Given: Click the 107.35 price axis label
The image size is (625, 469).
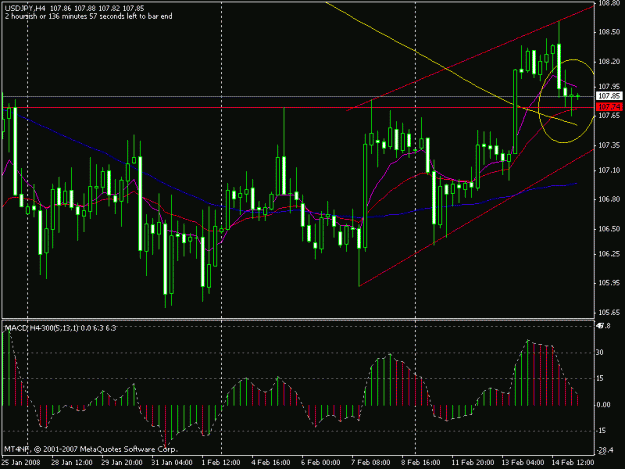Looking at the screenshot, I should [609, 145].
